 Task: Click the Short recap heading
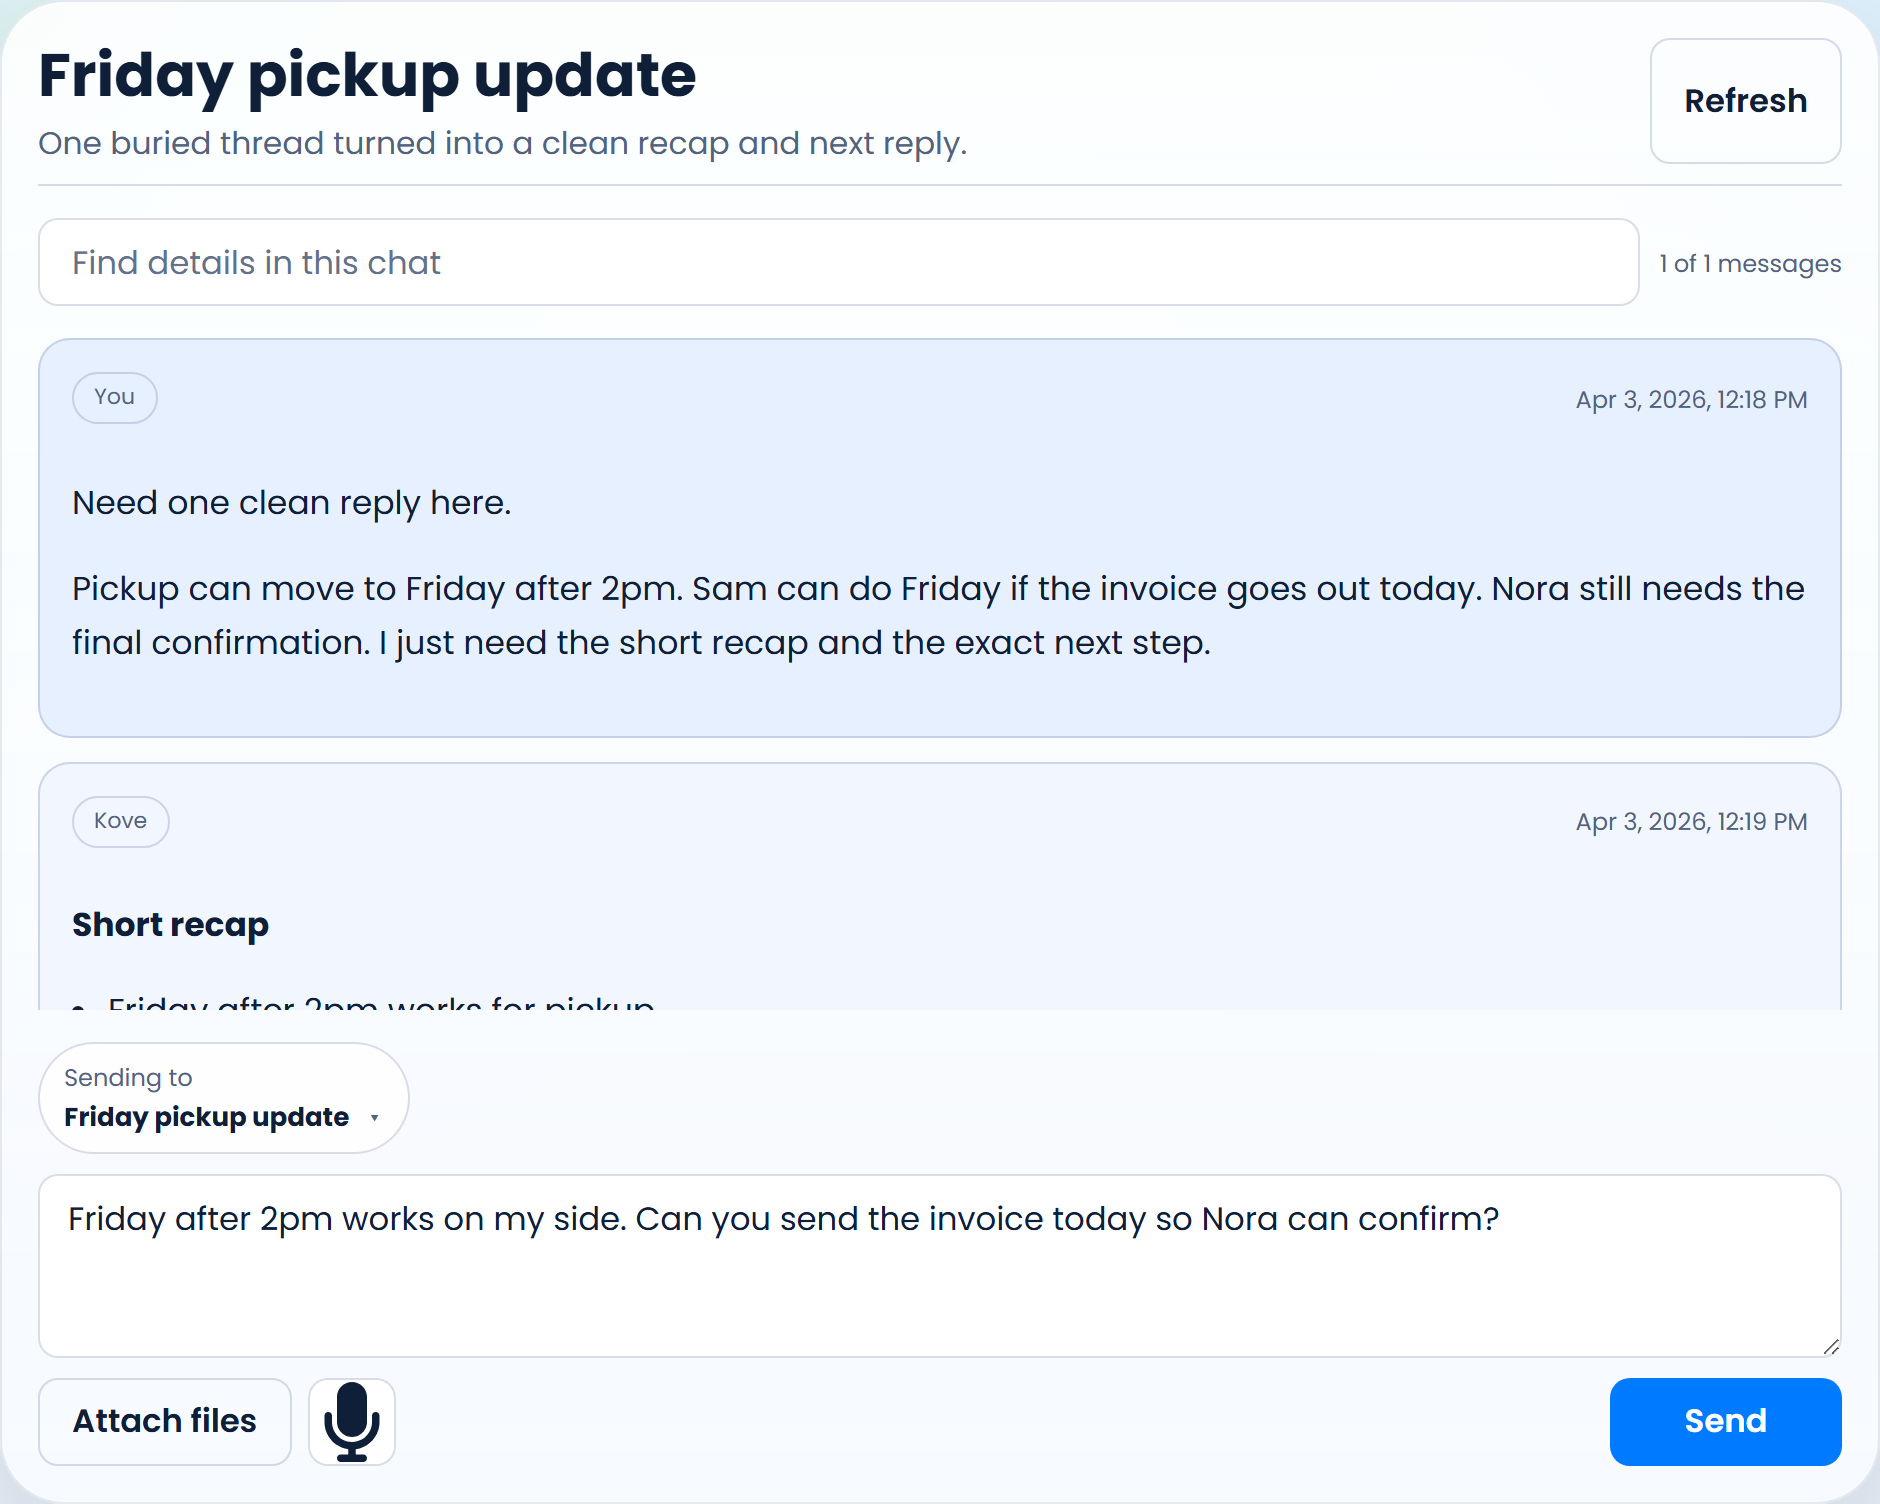point(170,925)
